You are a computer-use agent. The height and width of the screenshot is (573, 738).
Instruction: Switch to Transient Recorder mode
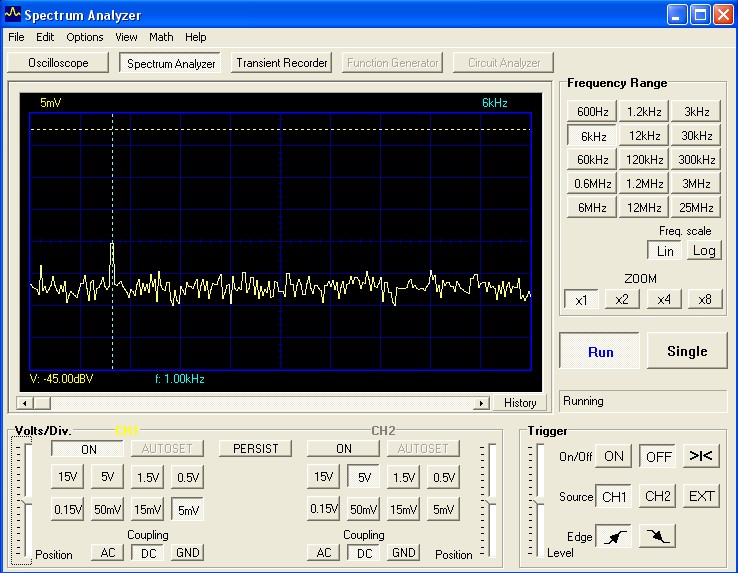click(281, 63)
